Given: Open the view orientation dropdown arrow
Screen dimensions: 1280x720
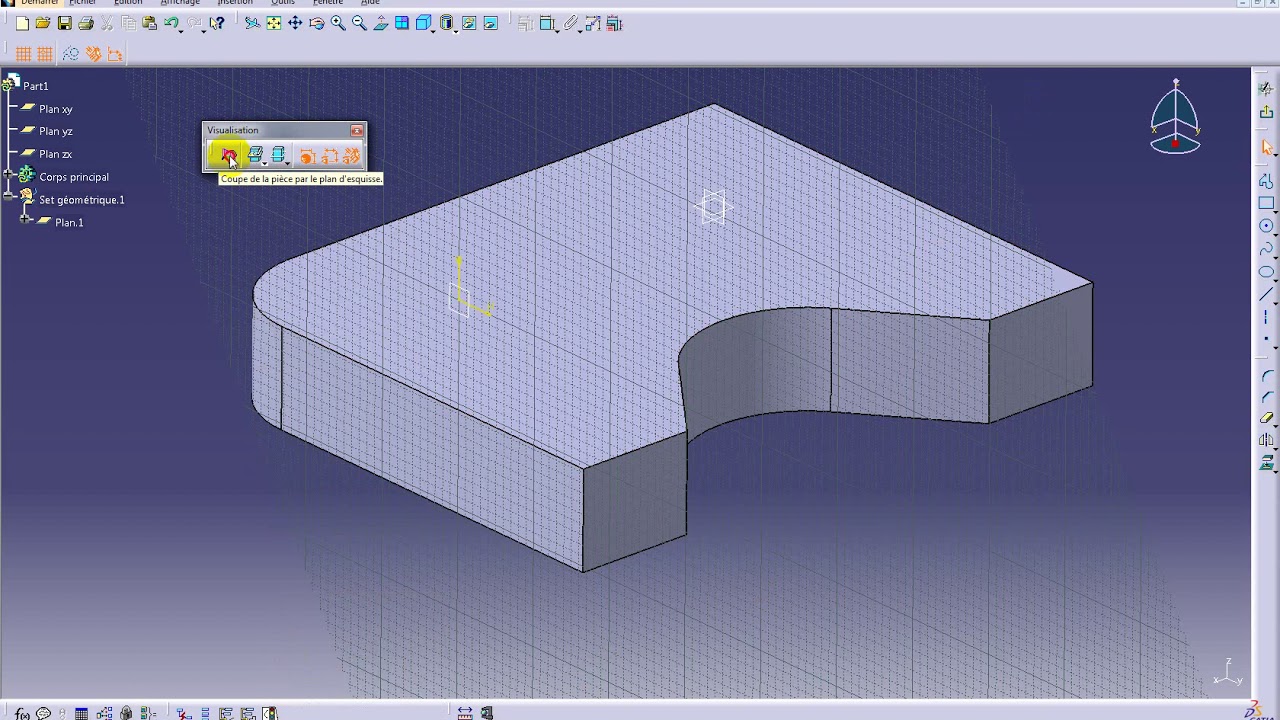Looking at the screenshot, I should pyautogui.click(x=434, y=31).
